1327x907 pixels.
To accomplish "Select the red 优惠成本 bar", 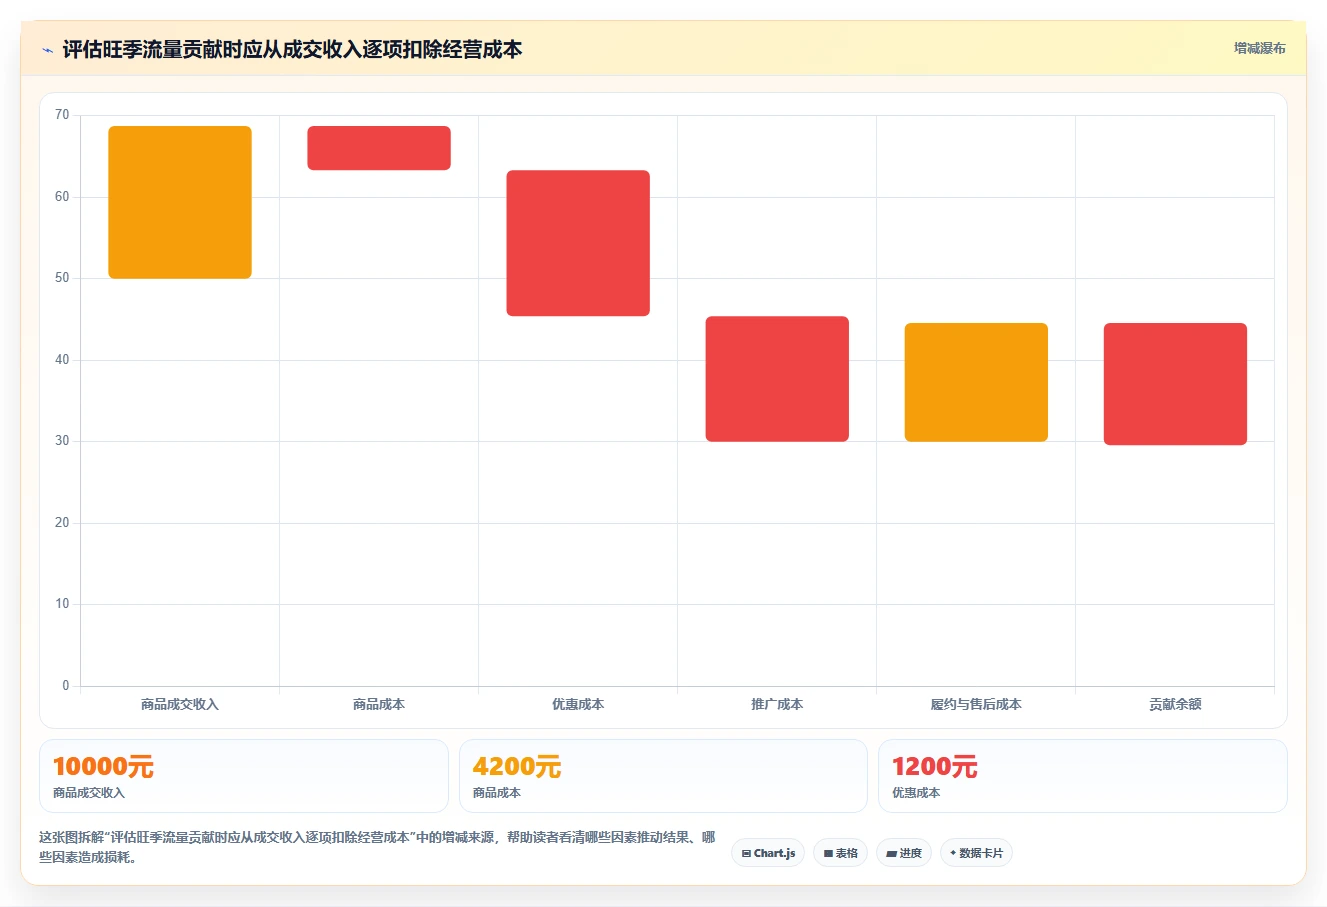I will pos(578,243).
